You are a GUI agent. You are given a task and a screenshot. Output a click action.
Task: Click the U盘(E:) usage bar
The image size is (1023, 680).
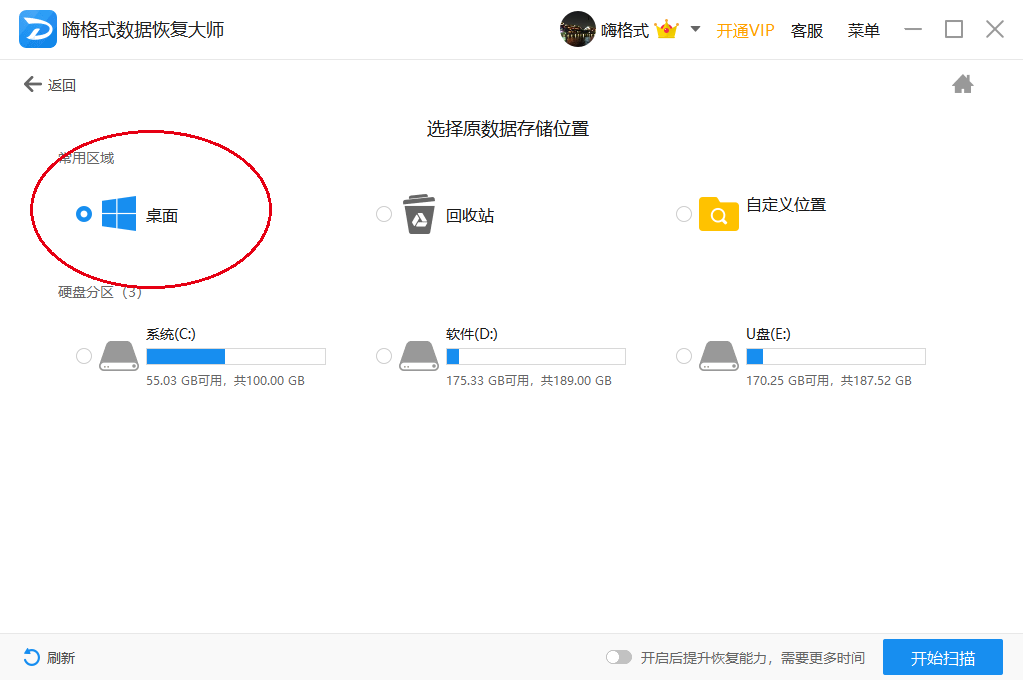pyautogui.click(x=836, y=356)
